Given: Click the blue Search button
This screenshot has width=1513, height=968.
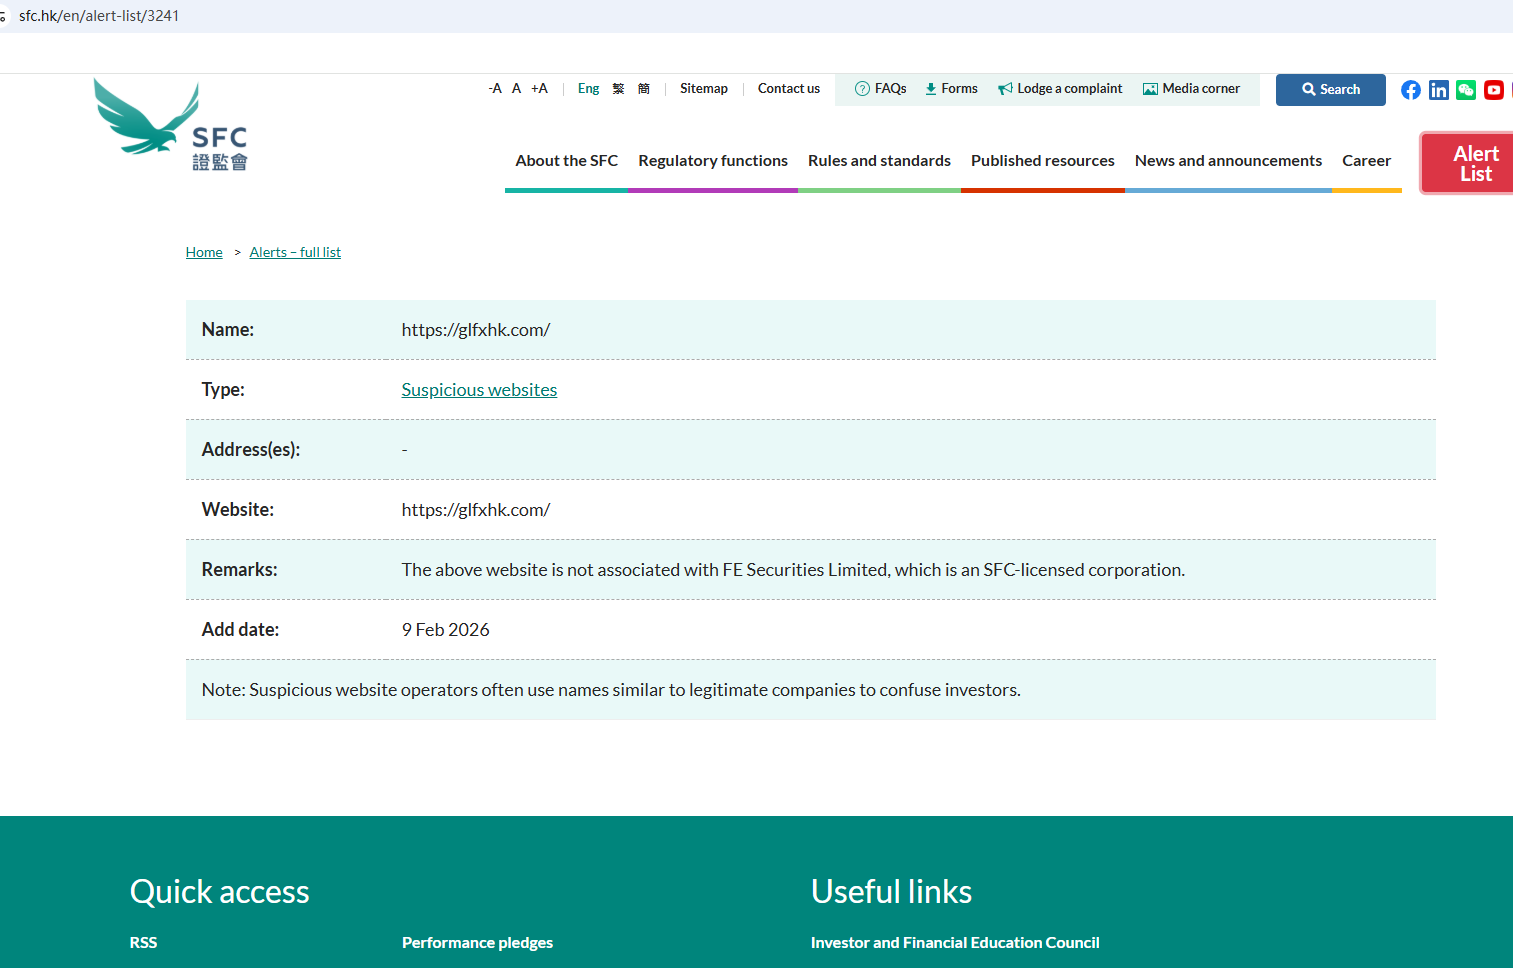Looking at the screenshot, I should [x=1330, y=90].
